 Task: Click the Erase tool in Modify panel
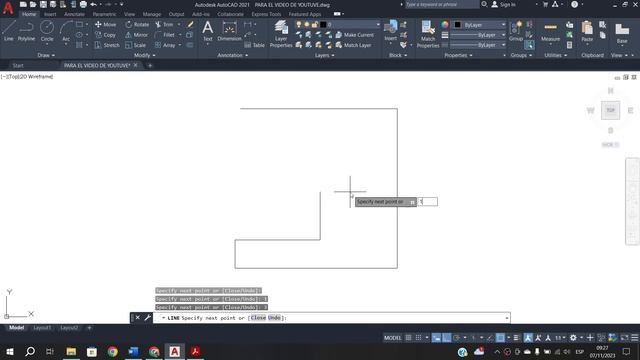190,24
